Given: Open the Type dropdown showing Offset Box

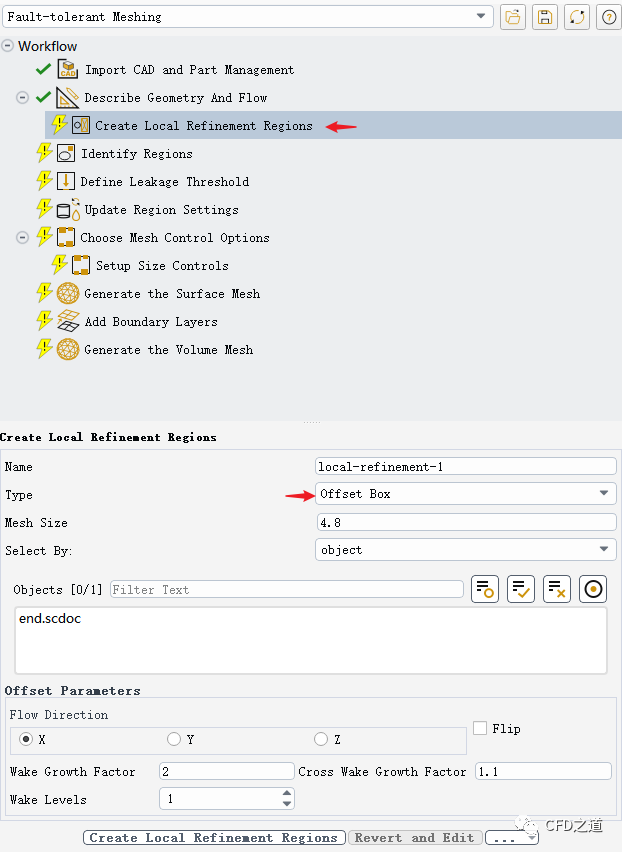Looking at the screenshot, I should 604,493.
